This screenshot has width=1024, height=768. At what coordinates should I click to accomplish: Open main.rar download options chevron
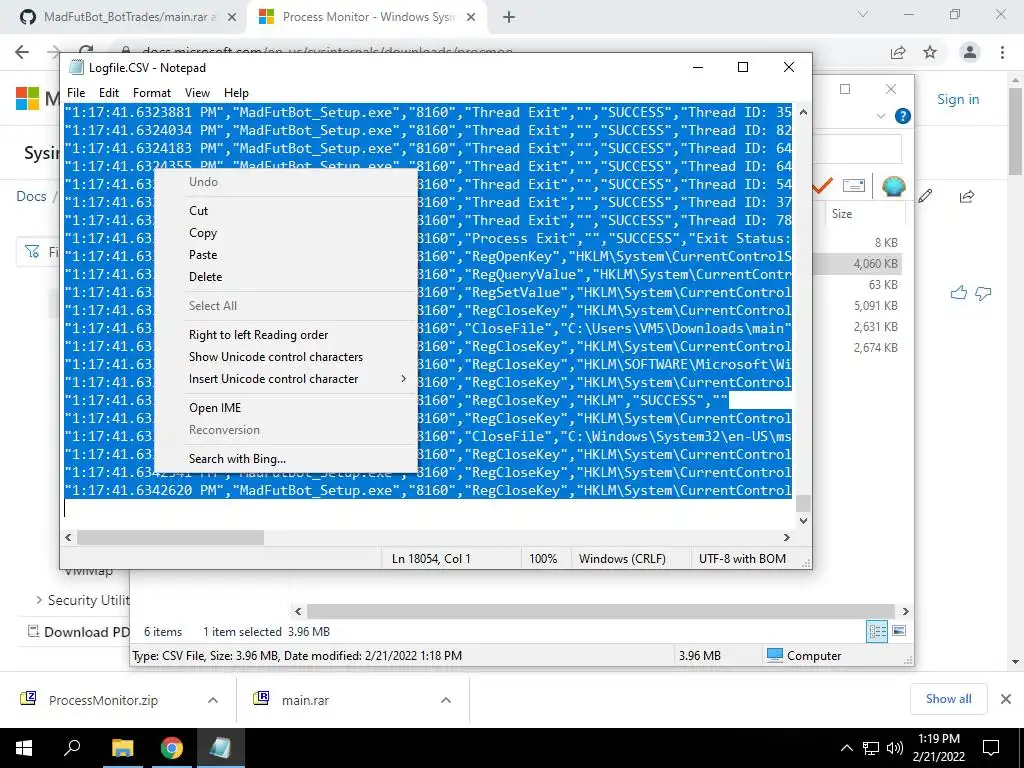[x=446, y=700]
